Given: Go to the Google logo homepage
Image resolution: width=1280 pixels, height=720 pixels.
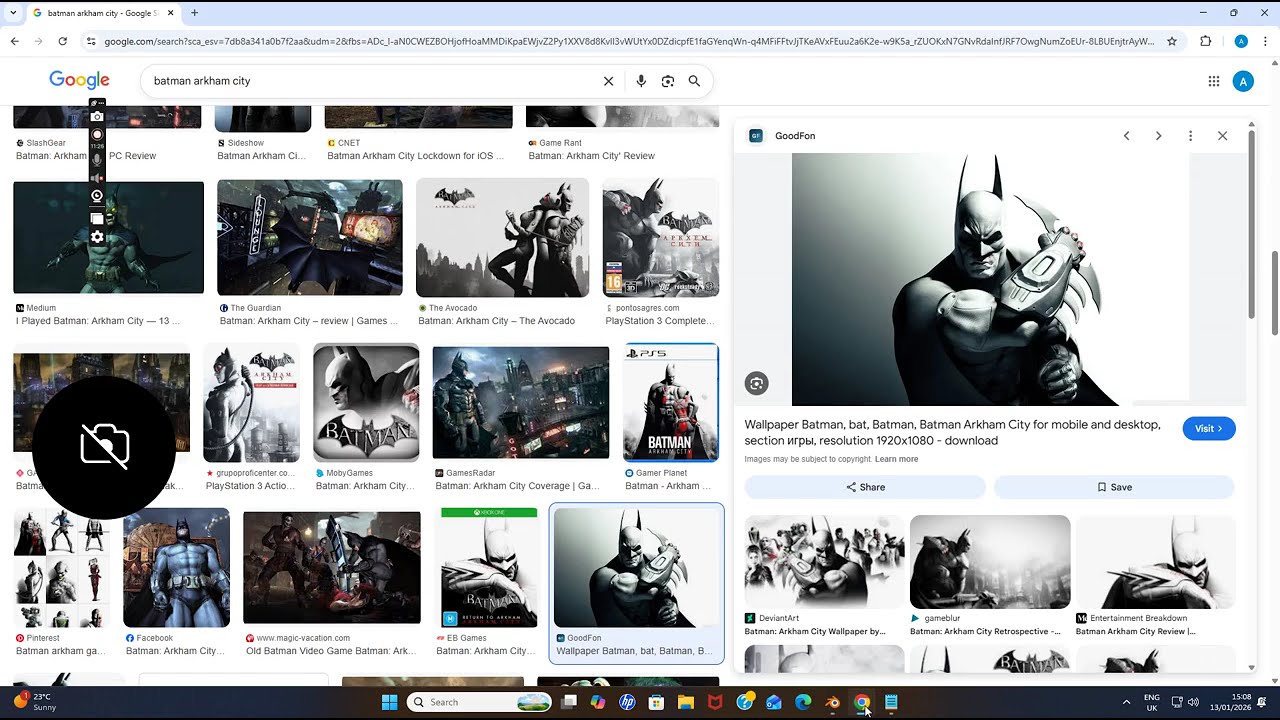Looking at the screenshot, I should pyautogui.click(x=79, y=80).
